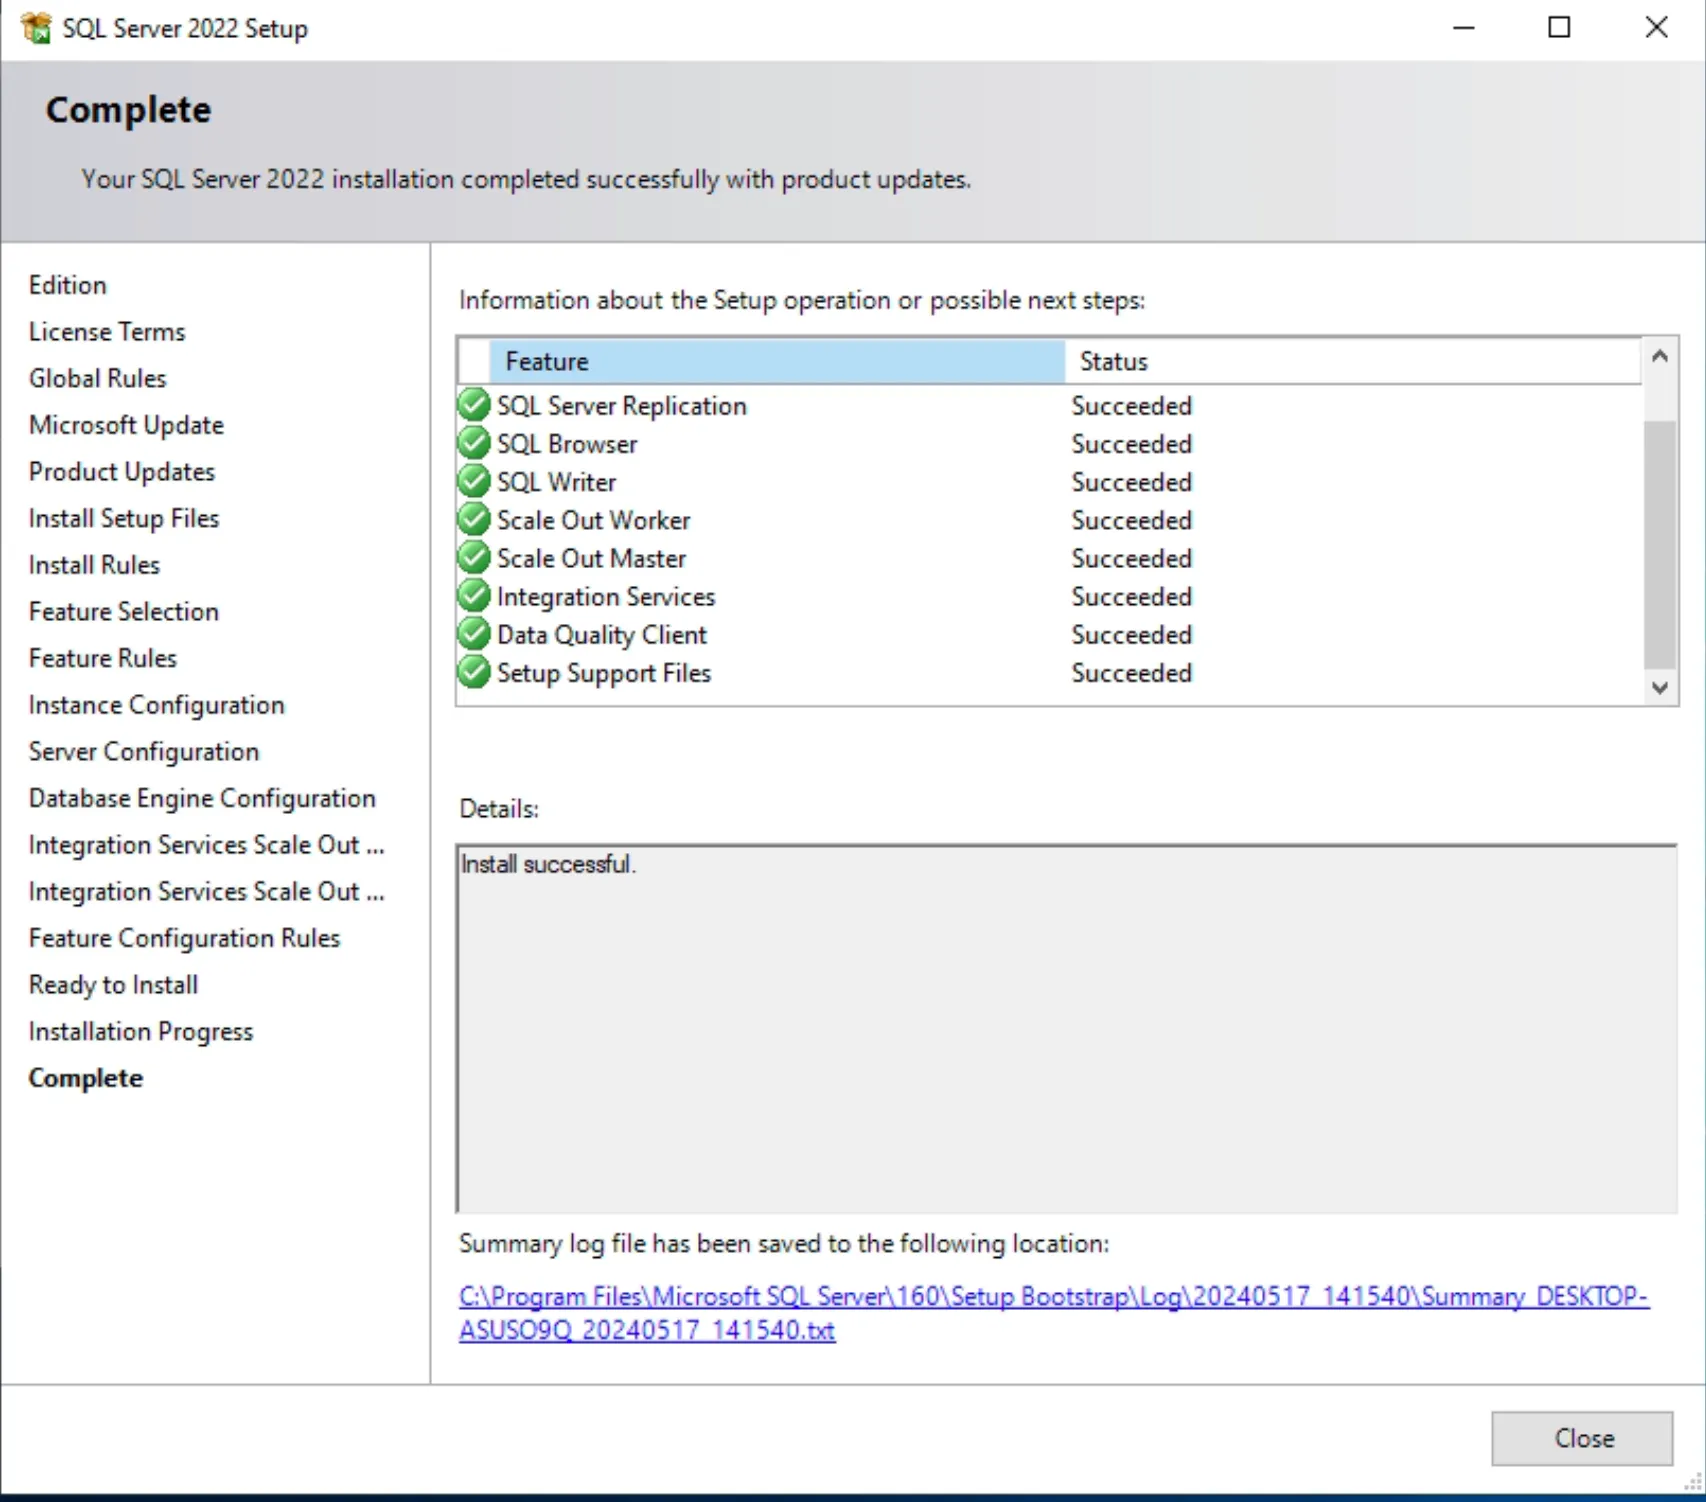Select the SQL Writer feature name
1706x1502 pixels.
coord(556,481)
